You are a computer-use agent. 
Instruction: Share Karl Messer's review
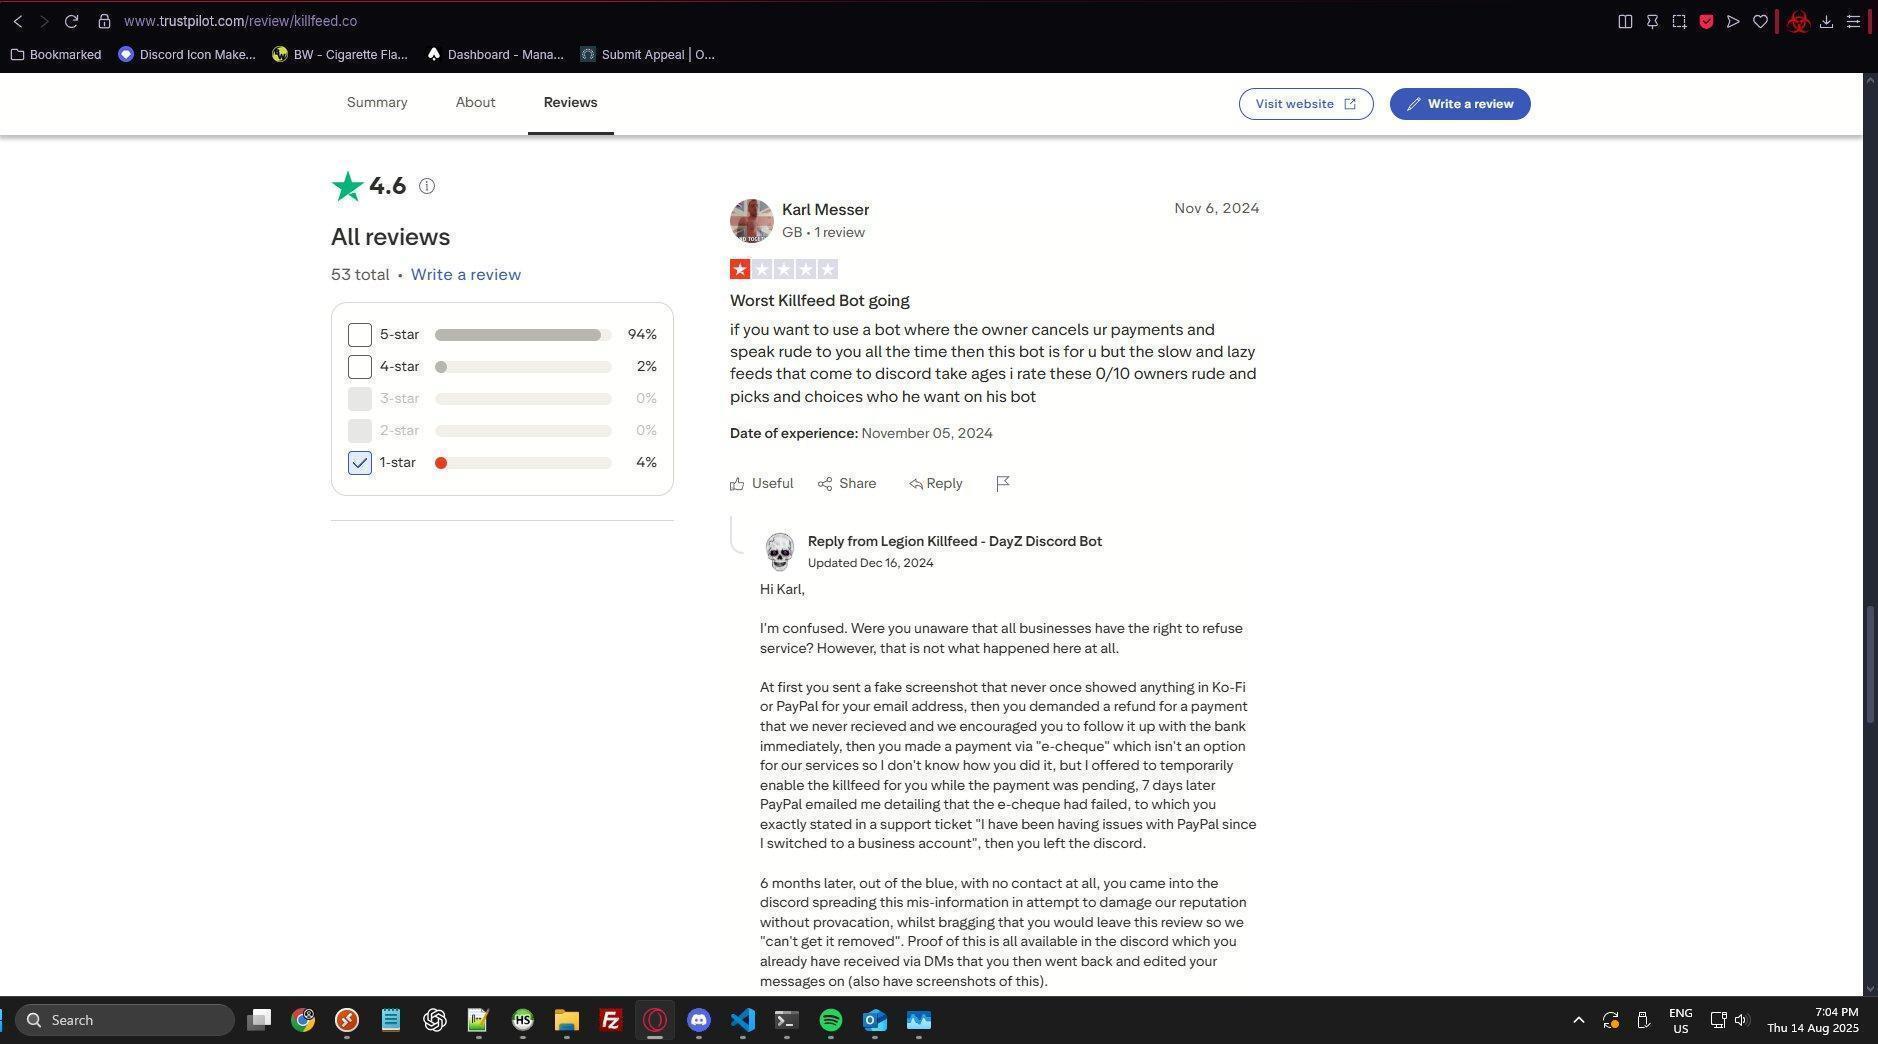[x=847, y=484]
